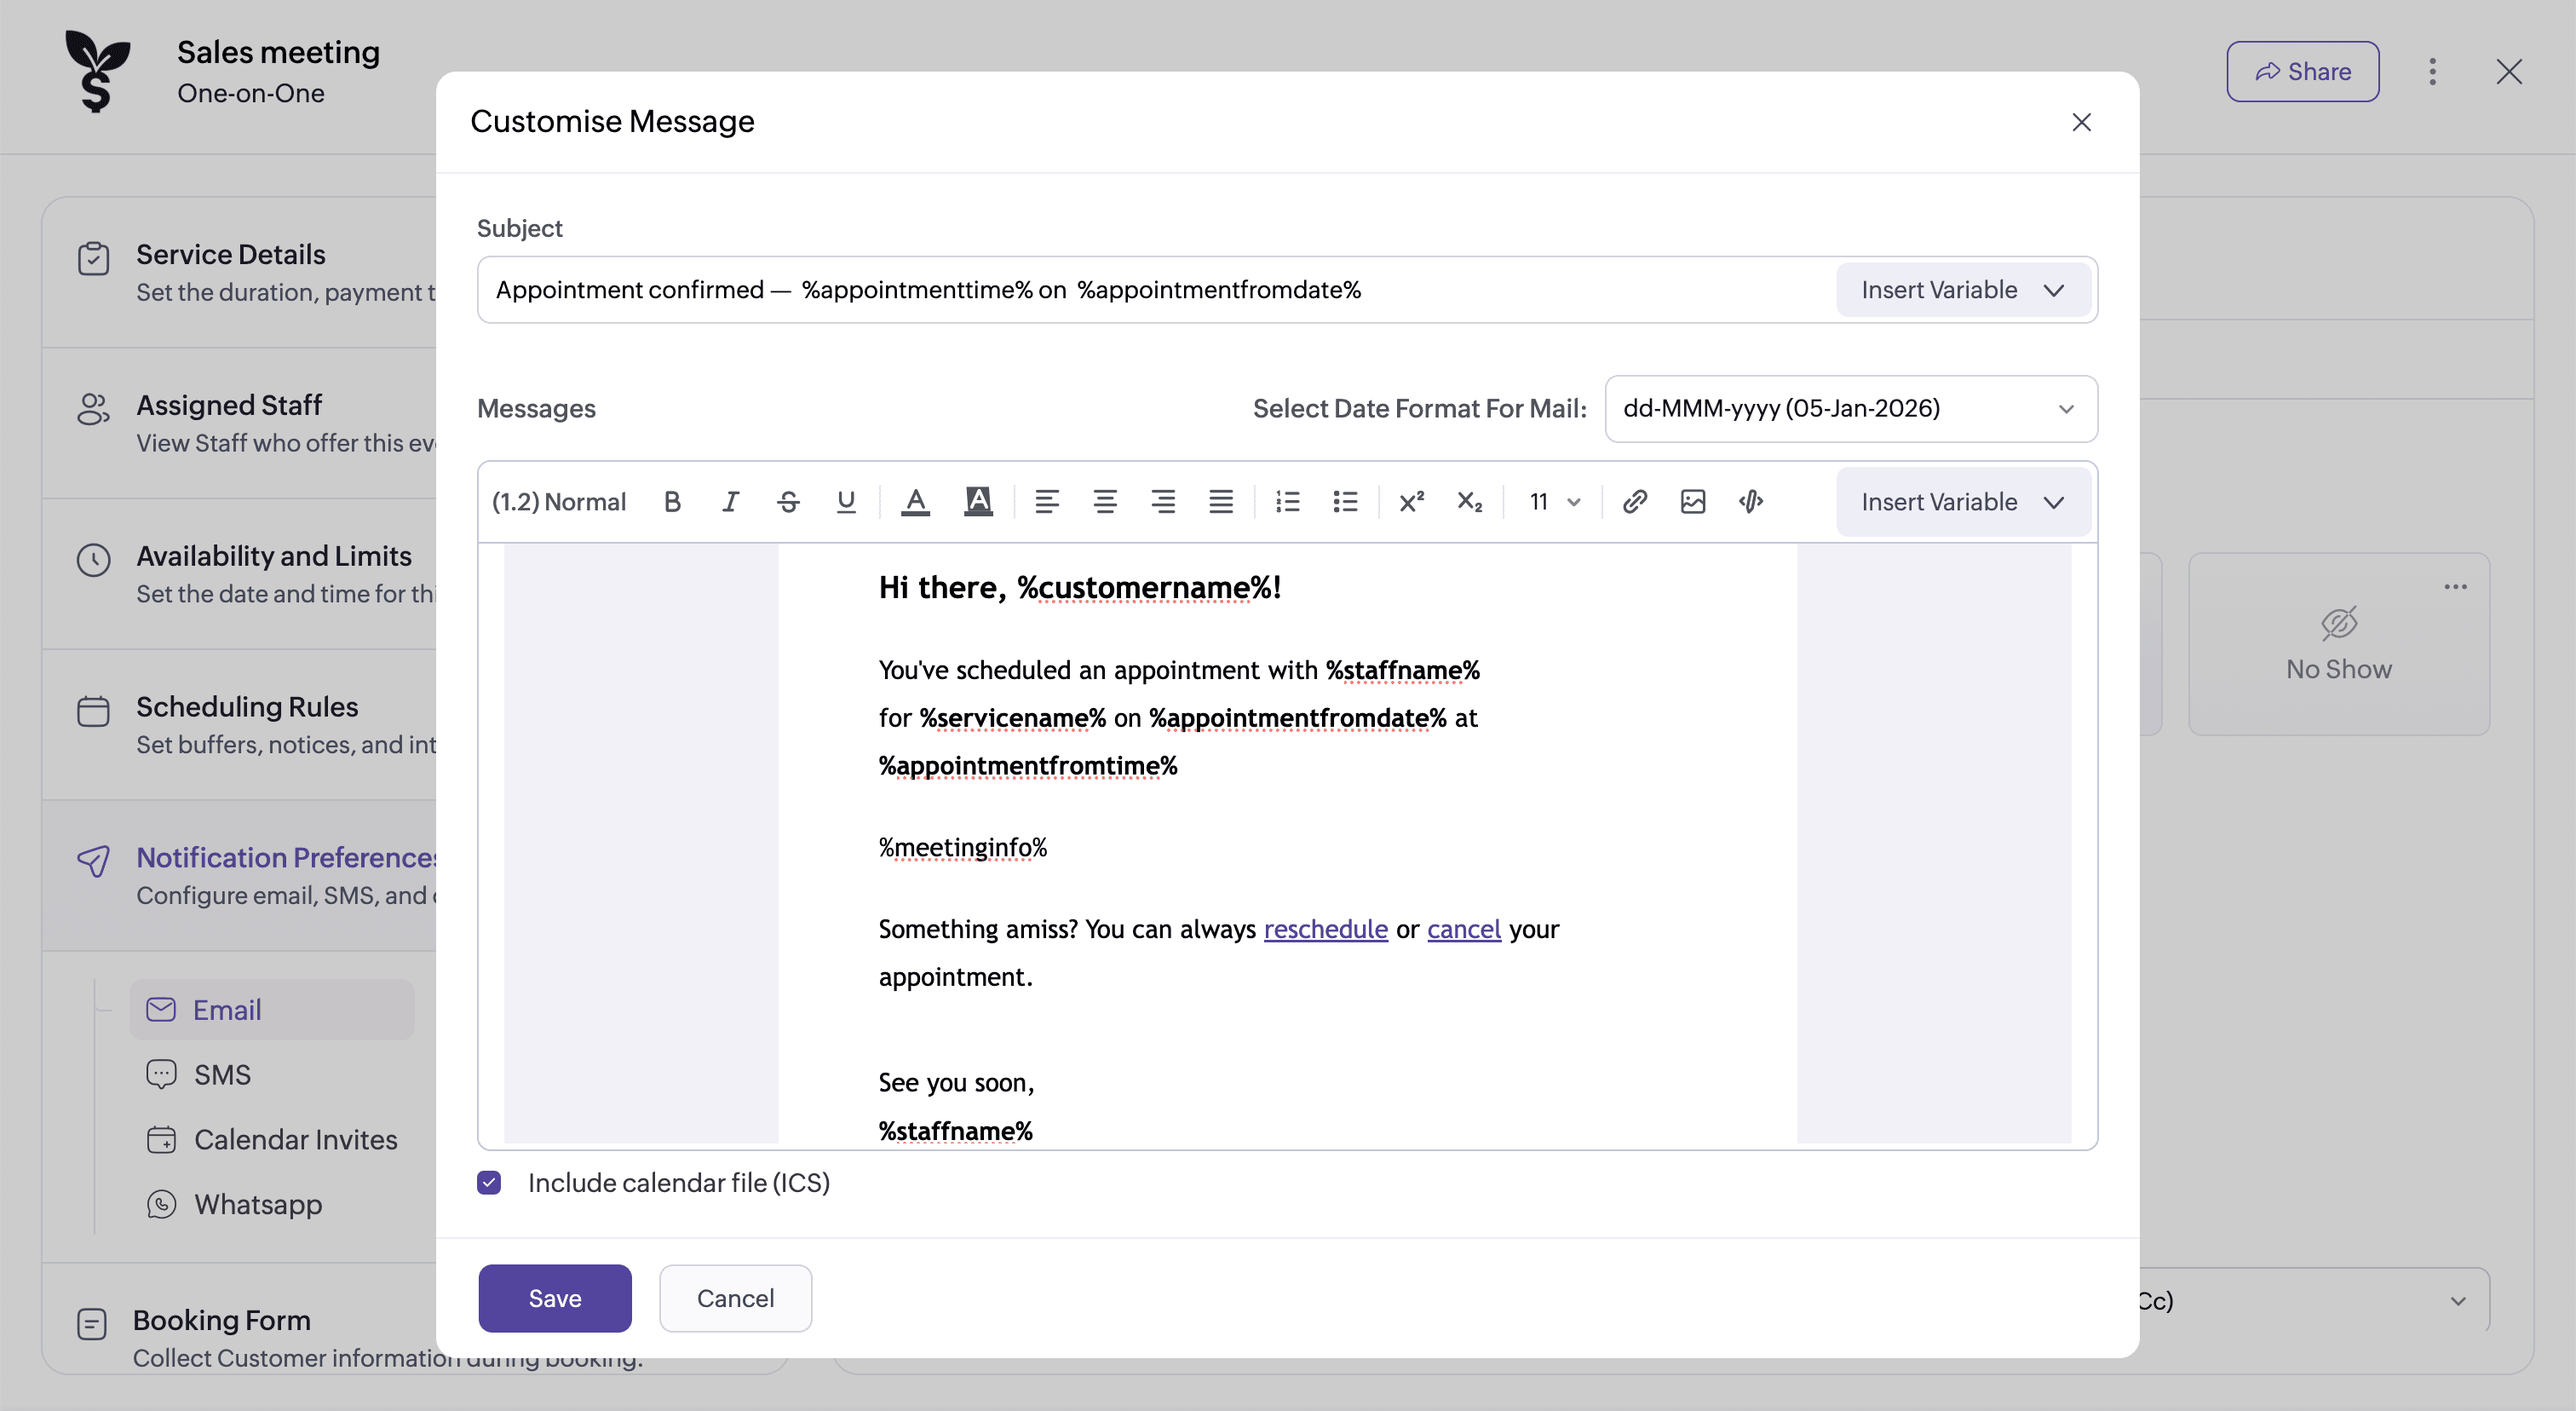The width and height of the screenshot is (2576, 1411).
Task: Click the %meetinginfo% variable in message body
Action: click(x=963, y=848)
